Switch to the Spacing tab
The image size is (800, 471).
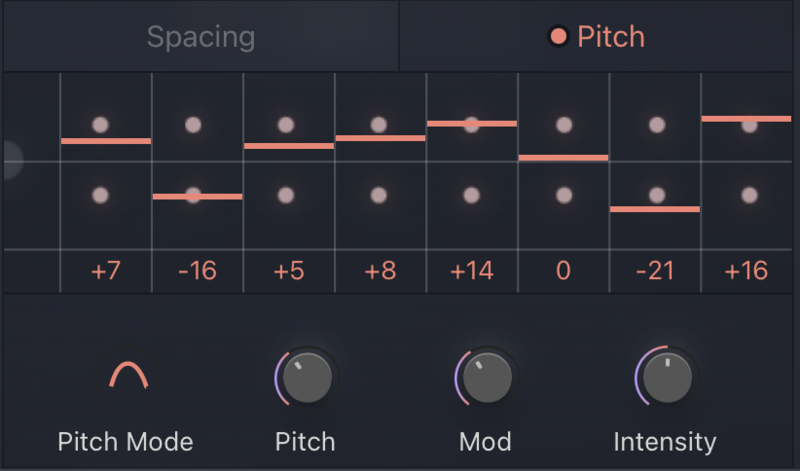point(201,37)
